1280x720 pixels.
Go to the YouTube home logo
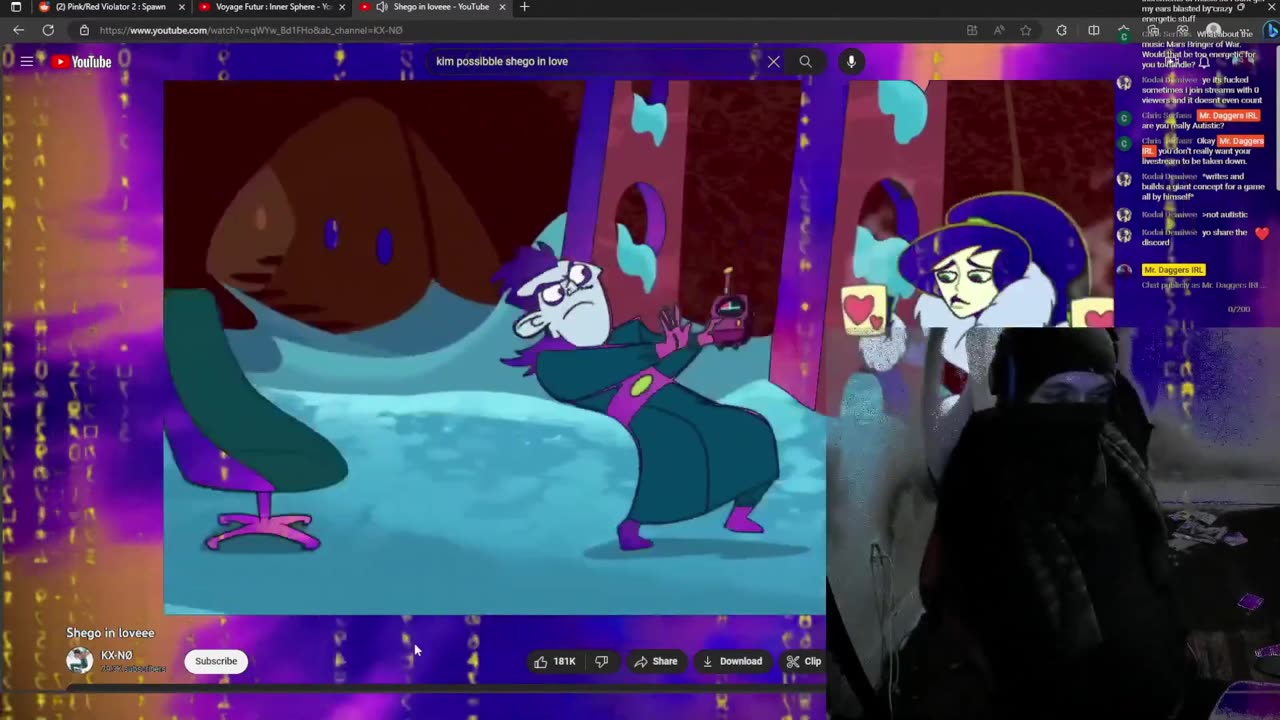point(82,62)
